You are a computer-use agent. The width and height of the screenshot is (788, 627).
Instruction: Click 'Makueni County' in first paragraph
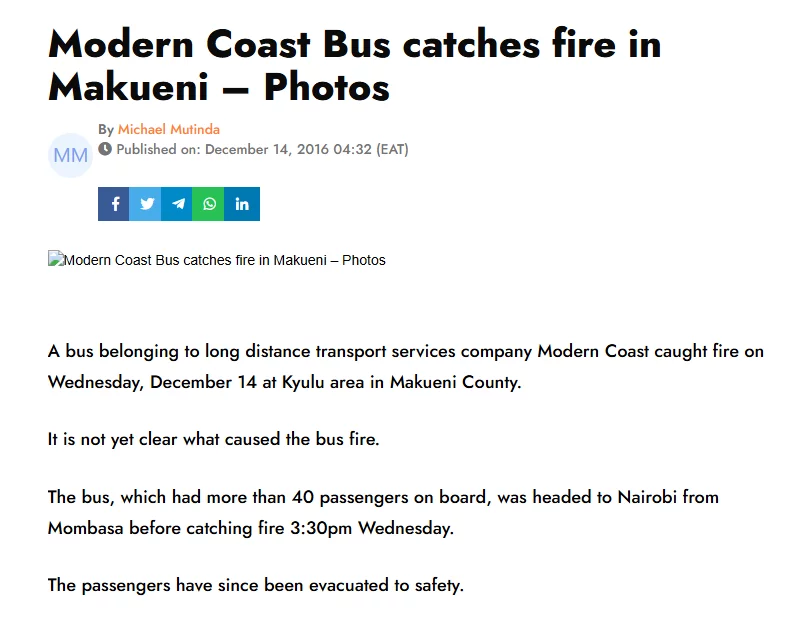click(455, 382)
